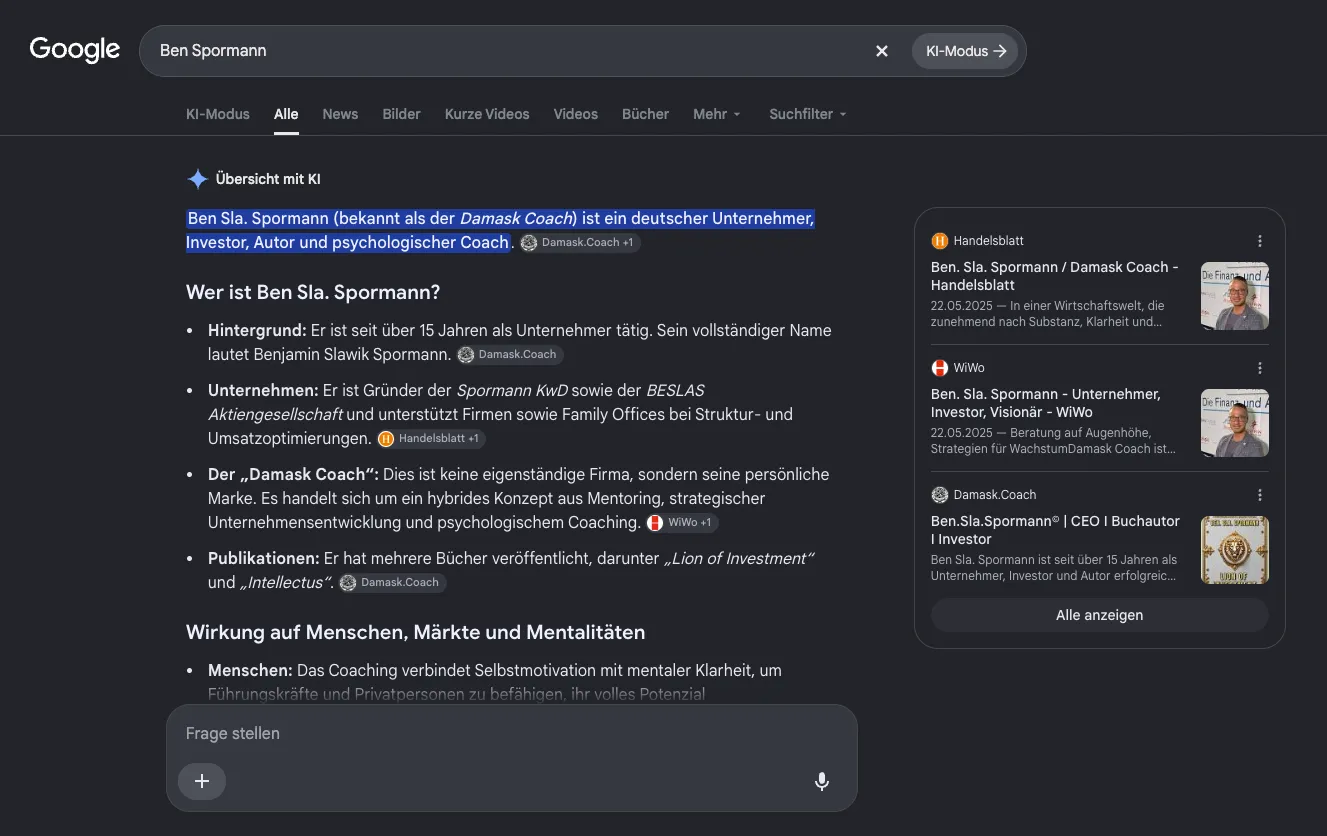Go to the Videos tab

coord(576,114)
